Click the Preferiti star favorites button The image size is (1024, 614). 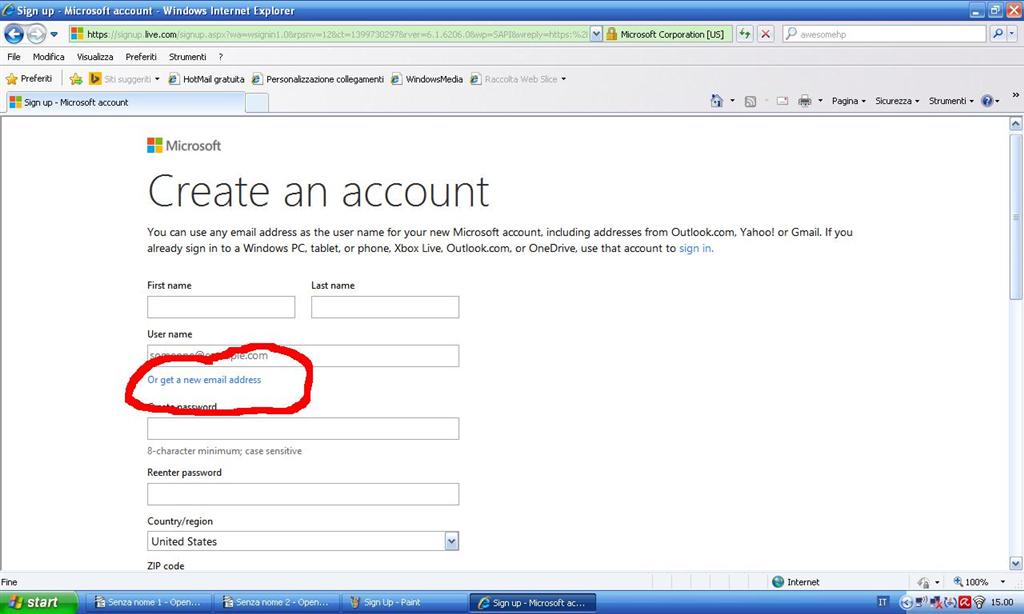click(29, 78)
